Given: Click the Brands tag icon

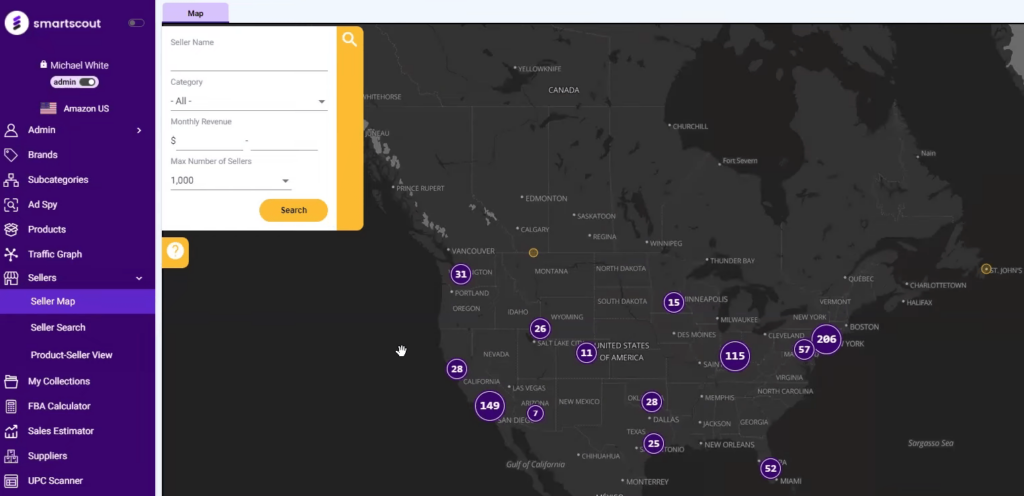Looking at the screenshot, I should point(10,155).
